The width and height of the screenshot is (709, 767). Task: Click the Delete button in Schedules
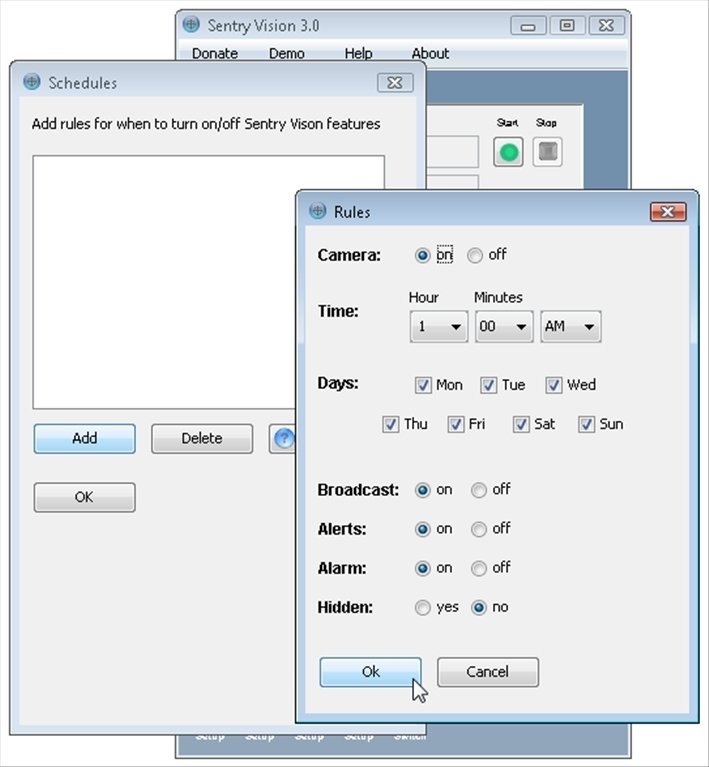pos(202,438)
